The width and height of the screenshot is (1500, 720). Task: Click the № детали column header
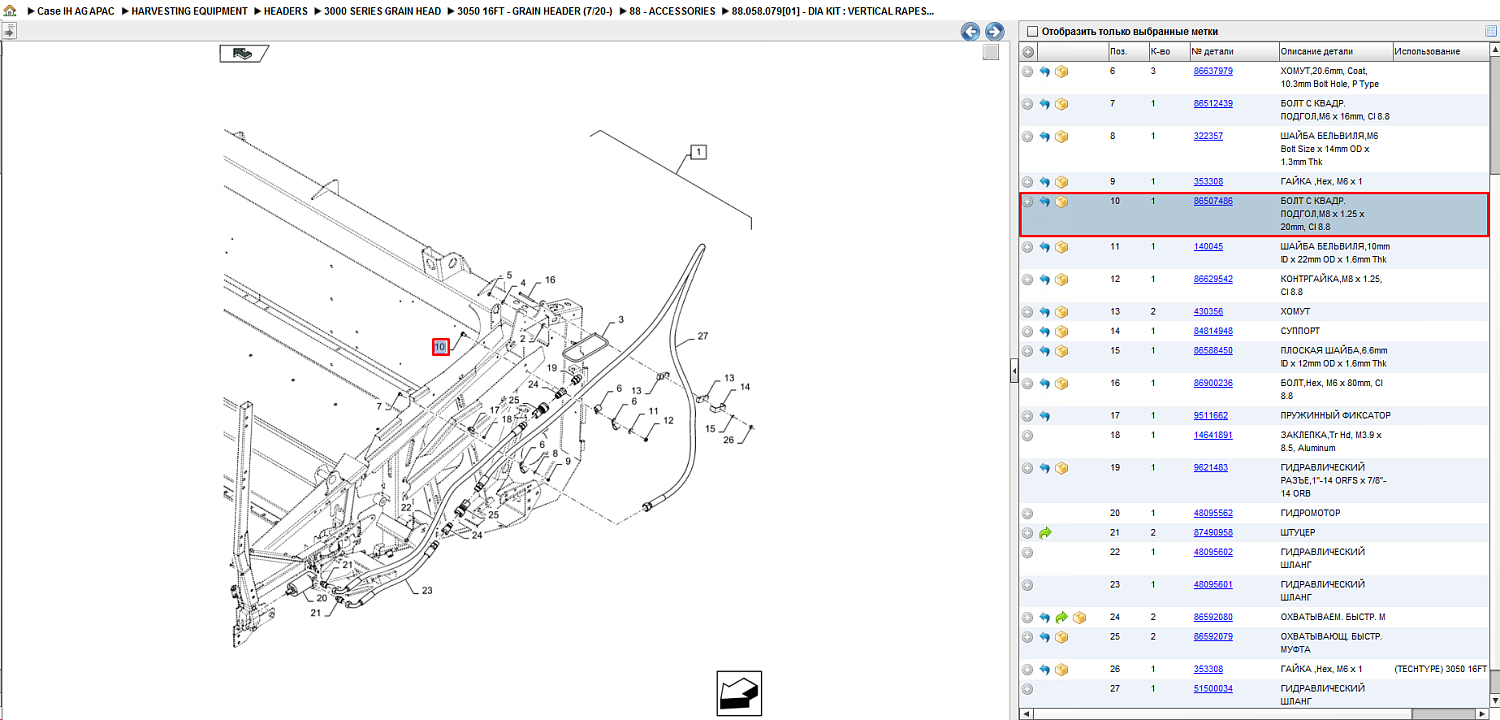point(1233,52)
